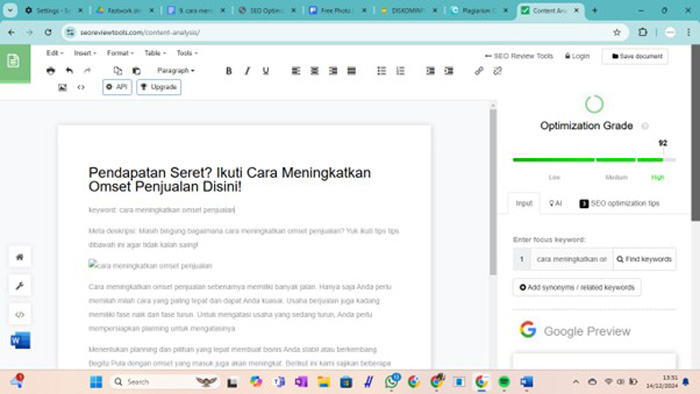This screenshot has width=700, height=394.
Task: Switch to the Settings browser tab
Action: pyautogui.click(x=54, y=10)
